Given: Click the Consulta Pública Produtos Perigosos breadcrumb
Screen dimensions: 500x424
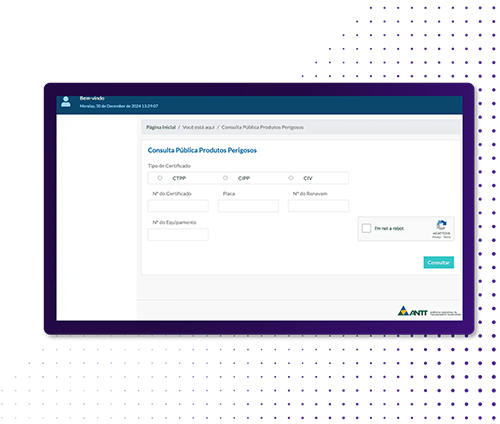Looking at the screenshot, I should tap(263, 127).
